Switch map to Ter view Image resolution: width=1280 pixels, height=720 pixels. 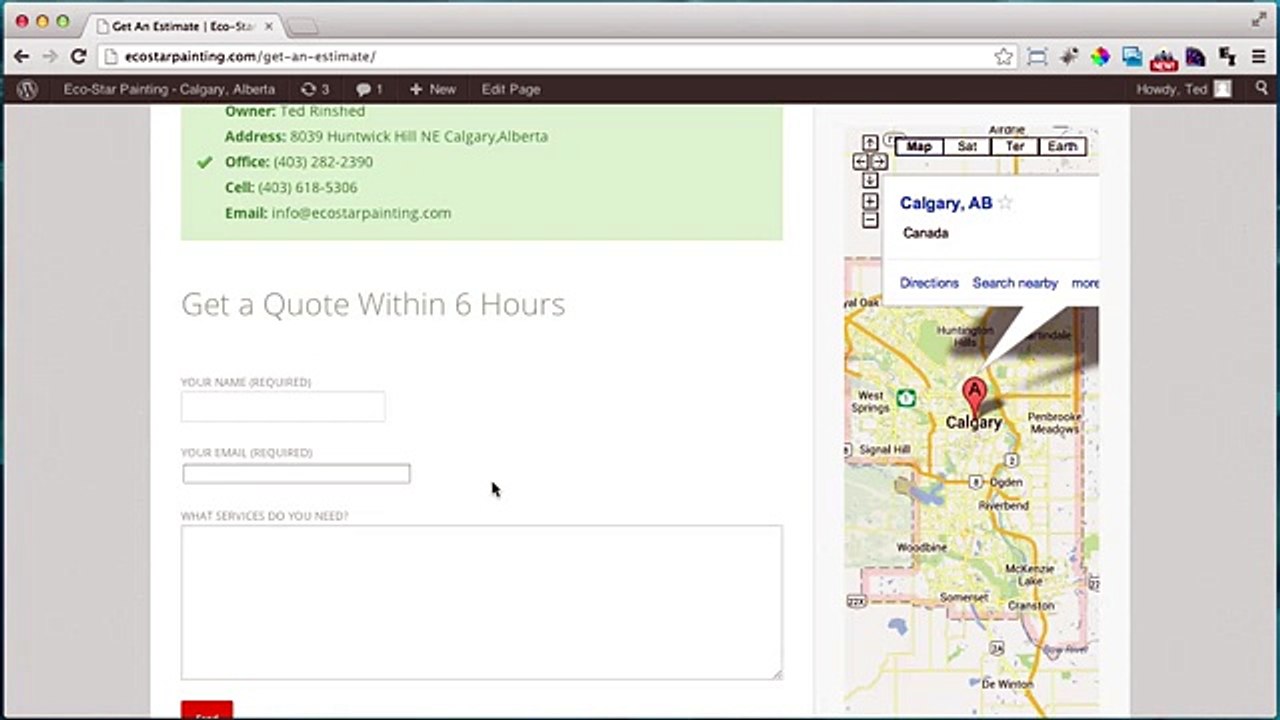[1015, 146]
